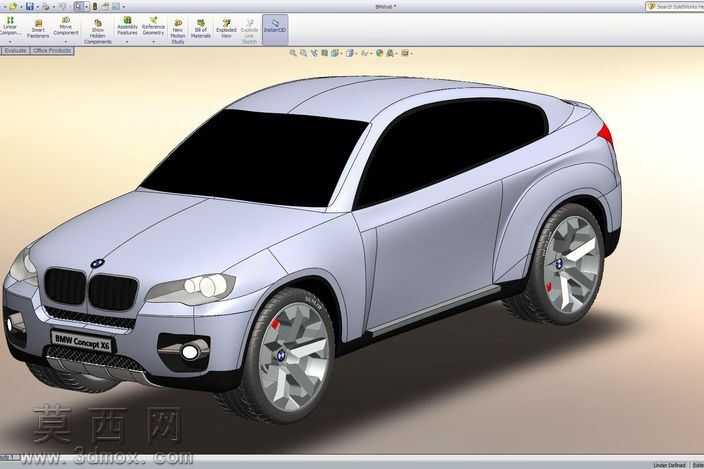This screenshot has height=469, width=704.
Task: Open the View Orientation icon
Action: [335, 53]
